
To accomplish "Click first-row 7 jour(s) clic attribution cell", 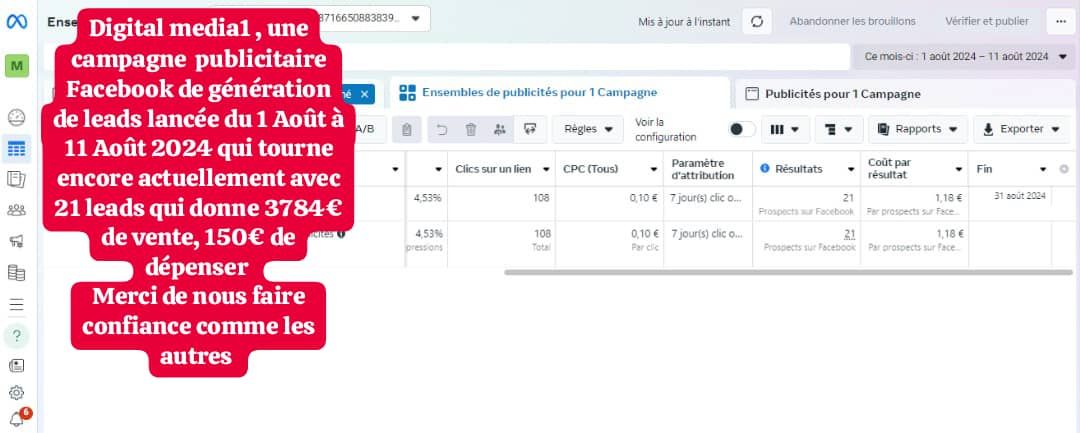I will pos(707,198).
